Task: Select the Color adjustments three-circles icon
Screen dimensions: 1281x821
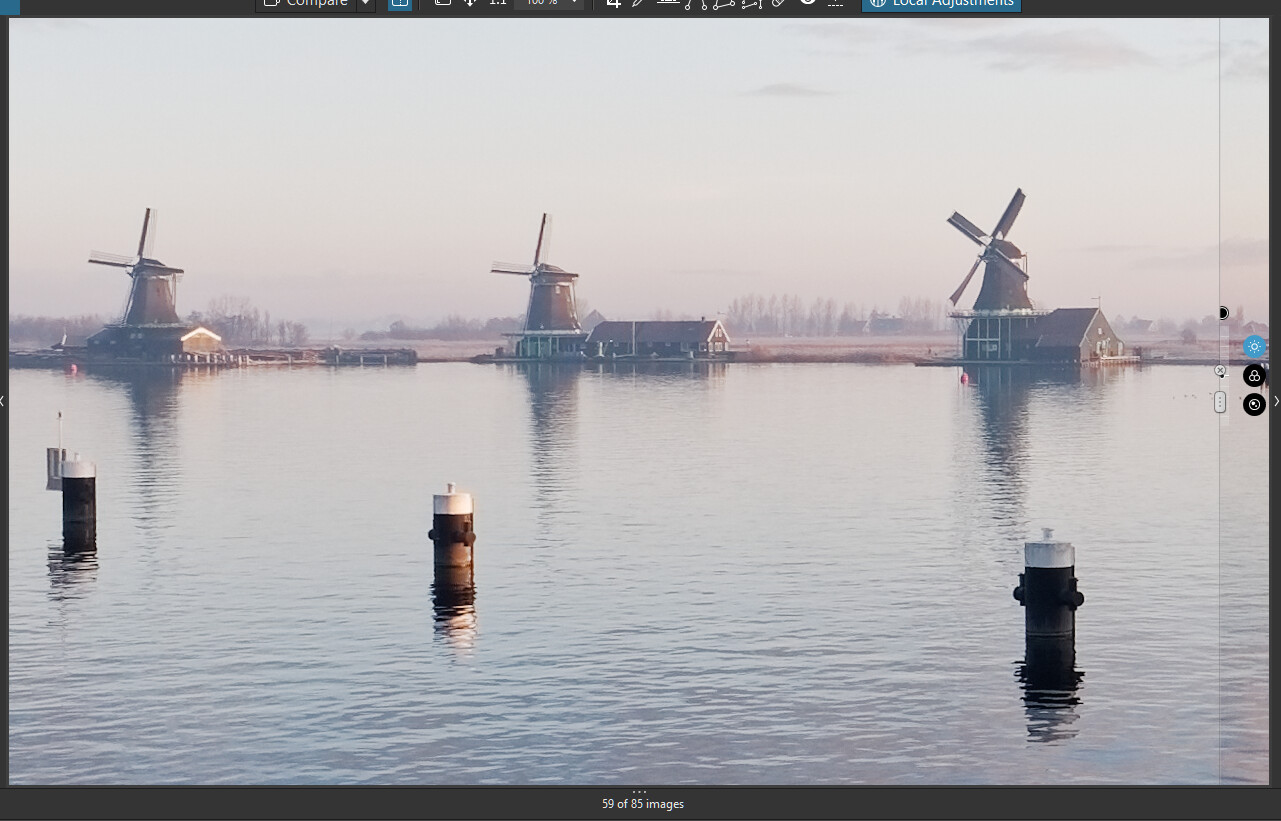Action: [1254, 376]
